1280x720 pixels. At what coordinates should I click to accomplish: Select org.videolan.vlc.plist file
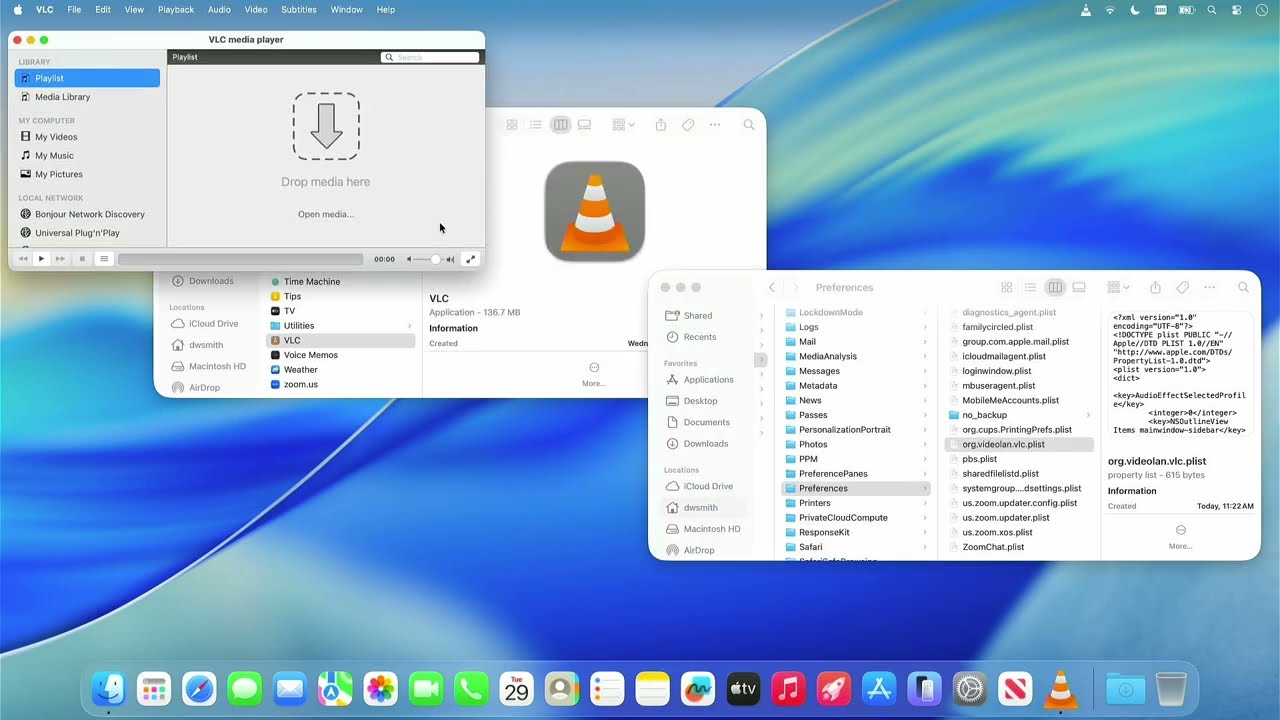tap(1018, 444)
